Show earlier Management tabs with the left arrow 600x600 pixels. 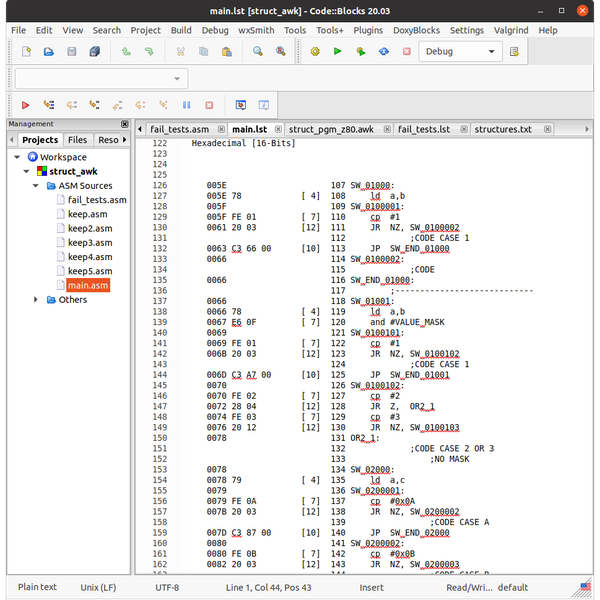(x=11, y=140)
